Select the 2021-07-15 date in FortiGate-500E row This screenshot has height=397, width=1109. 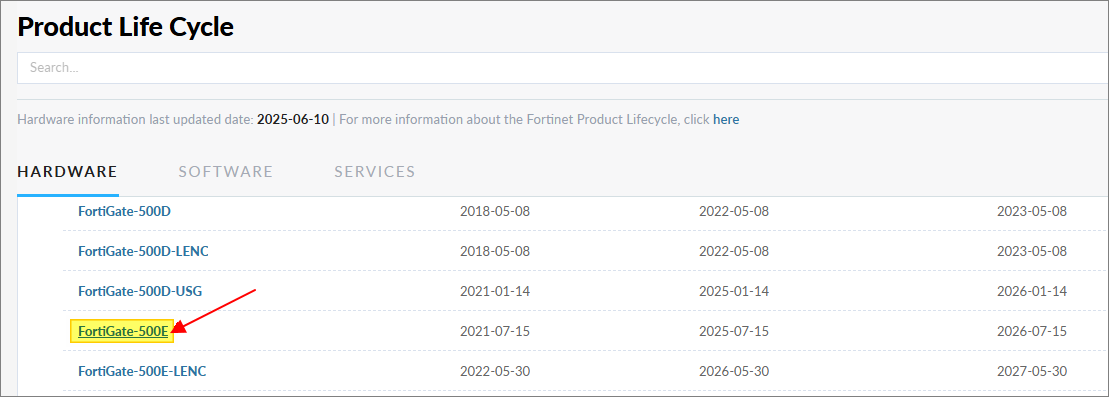494,331
